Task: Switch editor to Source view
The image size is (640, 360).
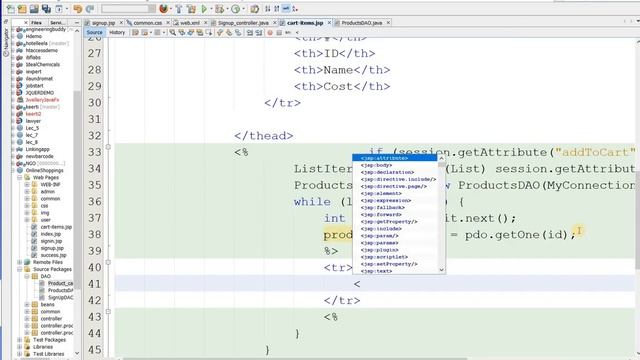Action: pyautogui.click(x=94, y=33)
